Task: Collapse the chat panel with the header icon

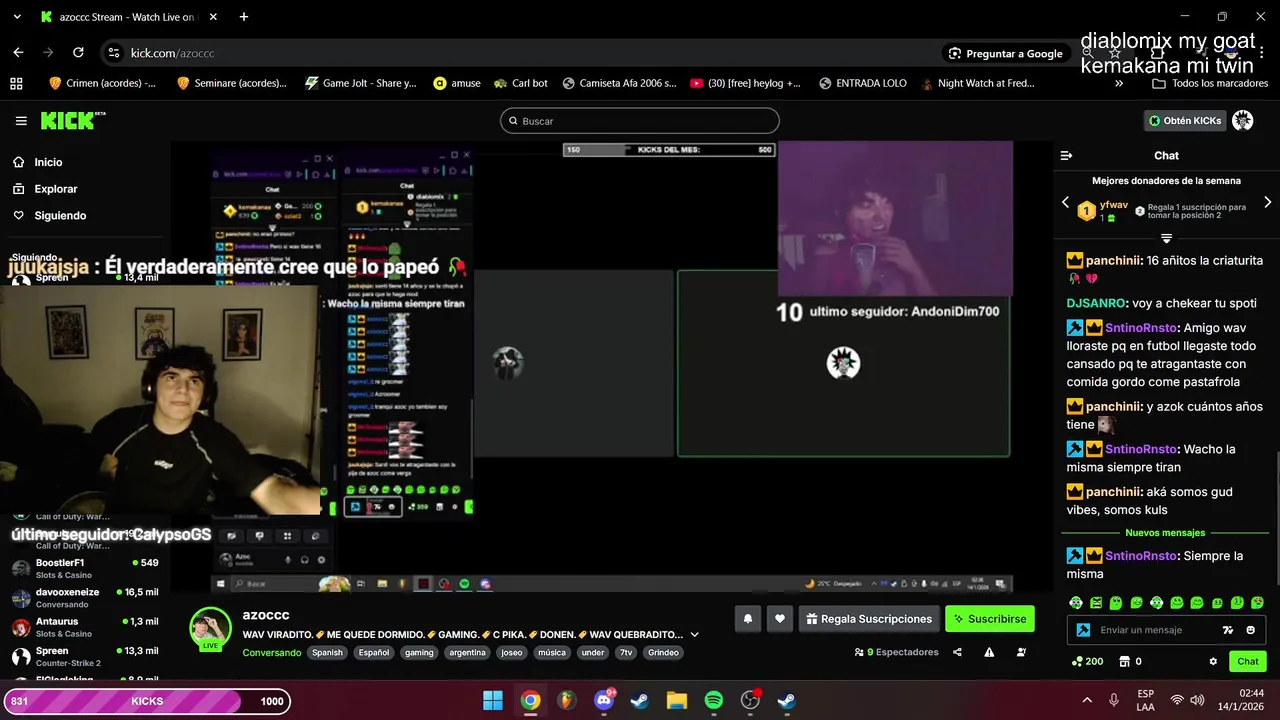Action: (1066, 155)
